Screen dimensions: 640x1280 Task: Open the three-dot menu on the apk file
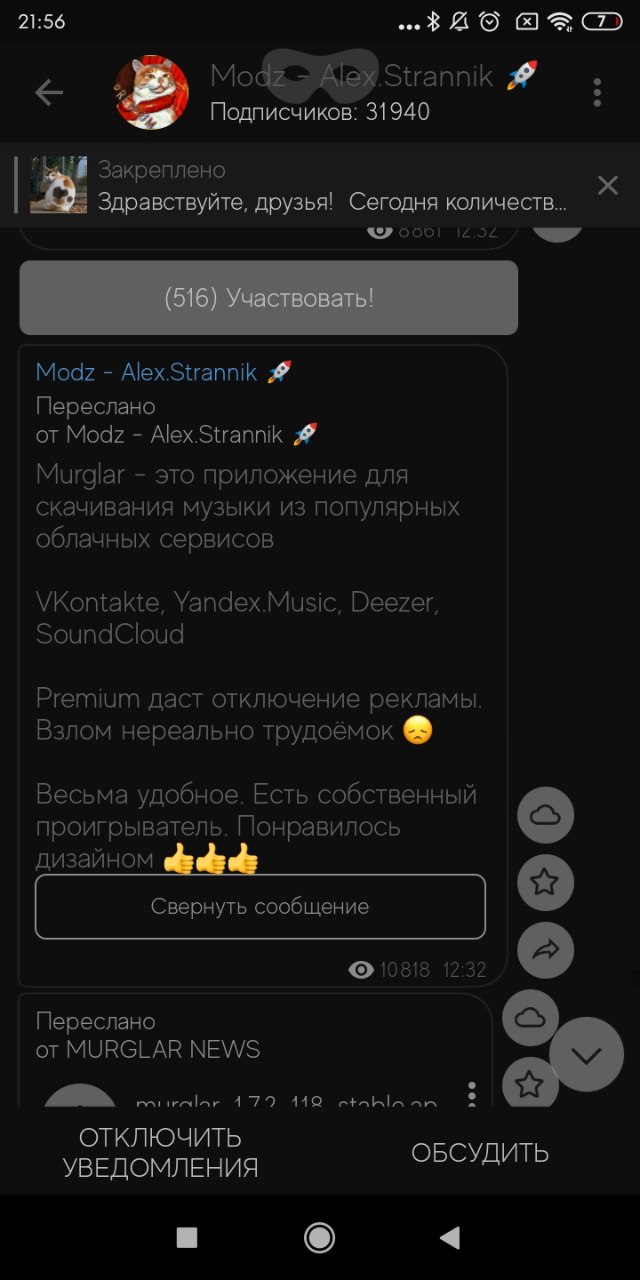coord(472,1093)
